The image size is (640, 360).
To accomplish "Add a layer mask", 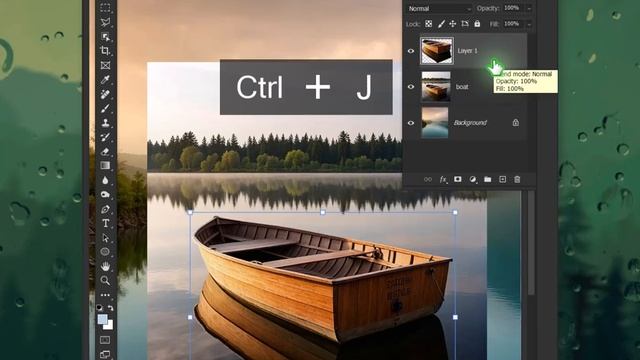I will pos(458,180).
